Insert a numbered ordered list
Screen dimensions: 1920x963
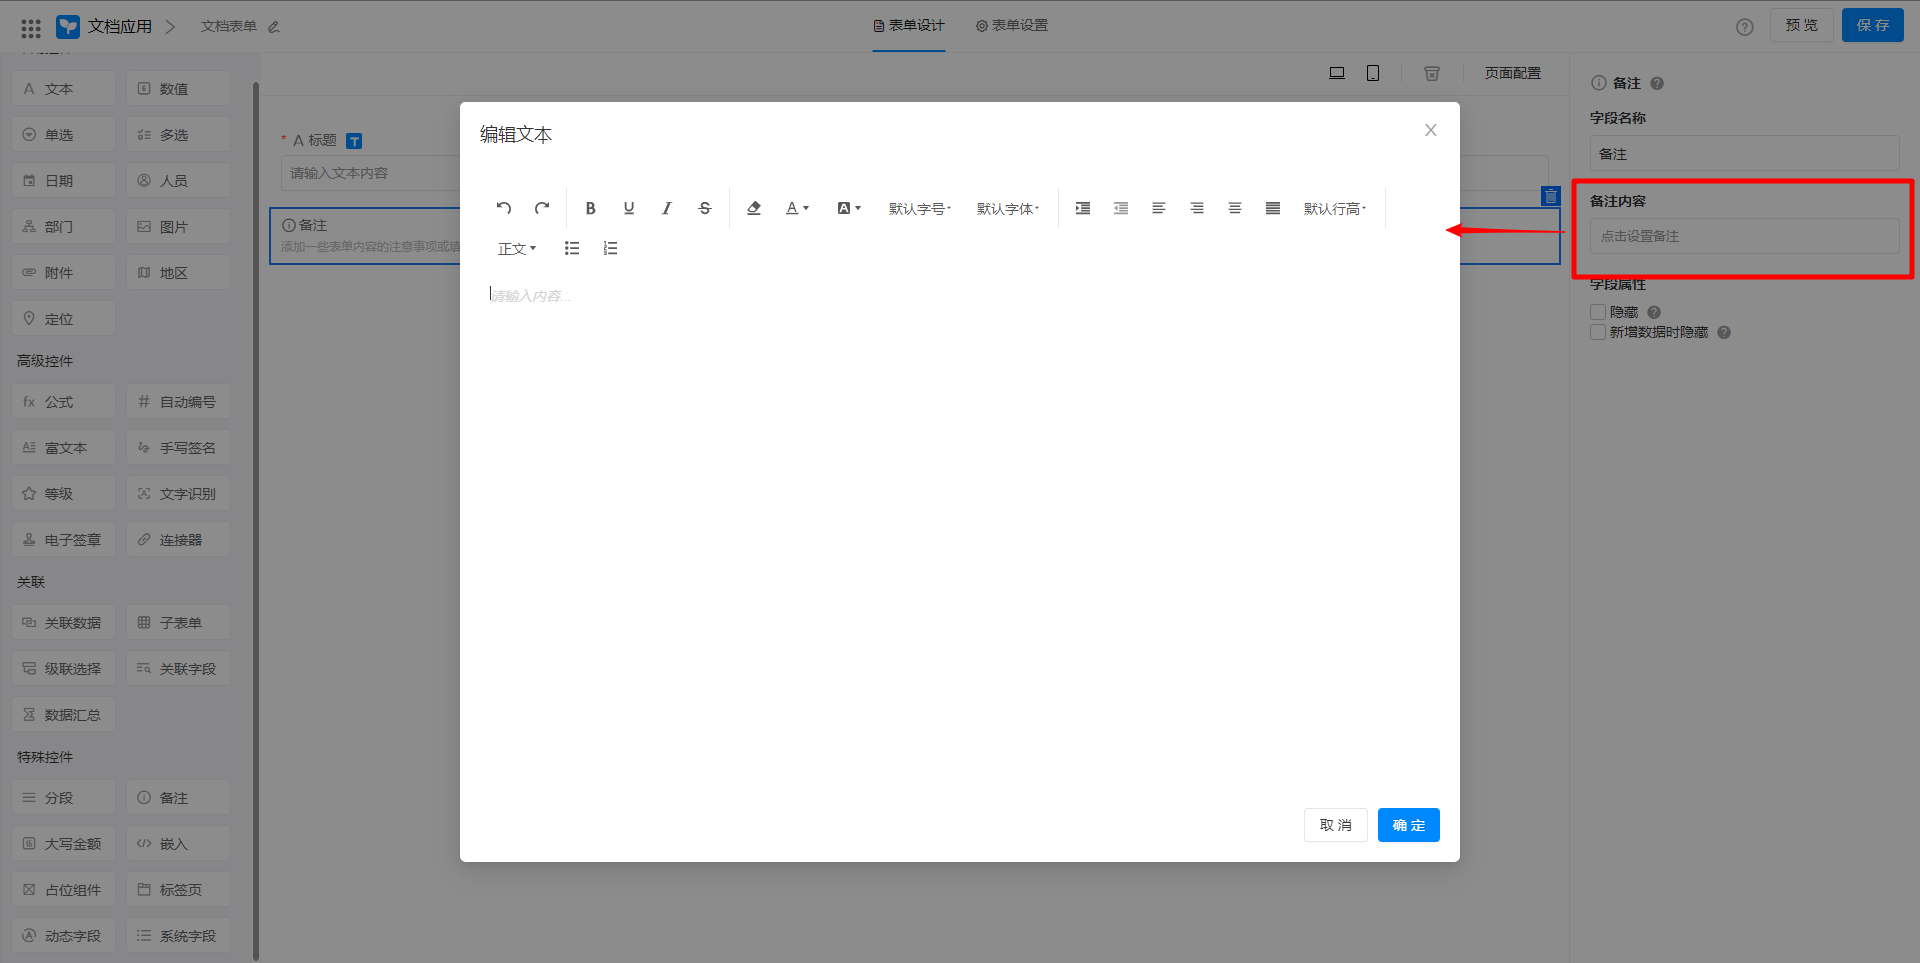click(x=610, y=248)
